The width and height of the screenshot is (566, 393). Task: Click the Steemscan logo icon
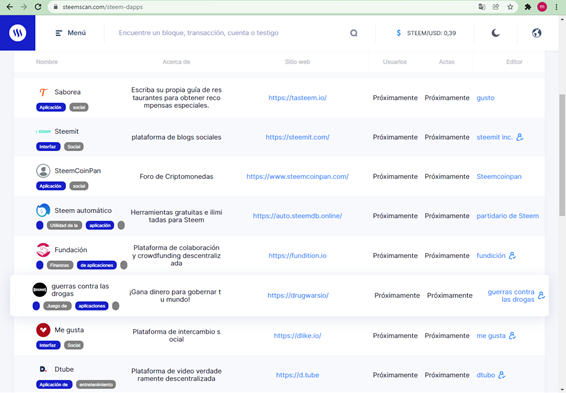[x=17, y=33]
